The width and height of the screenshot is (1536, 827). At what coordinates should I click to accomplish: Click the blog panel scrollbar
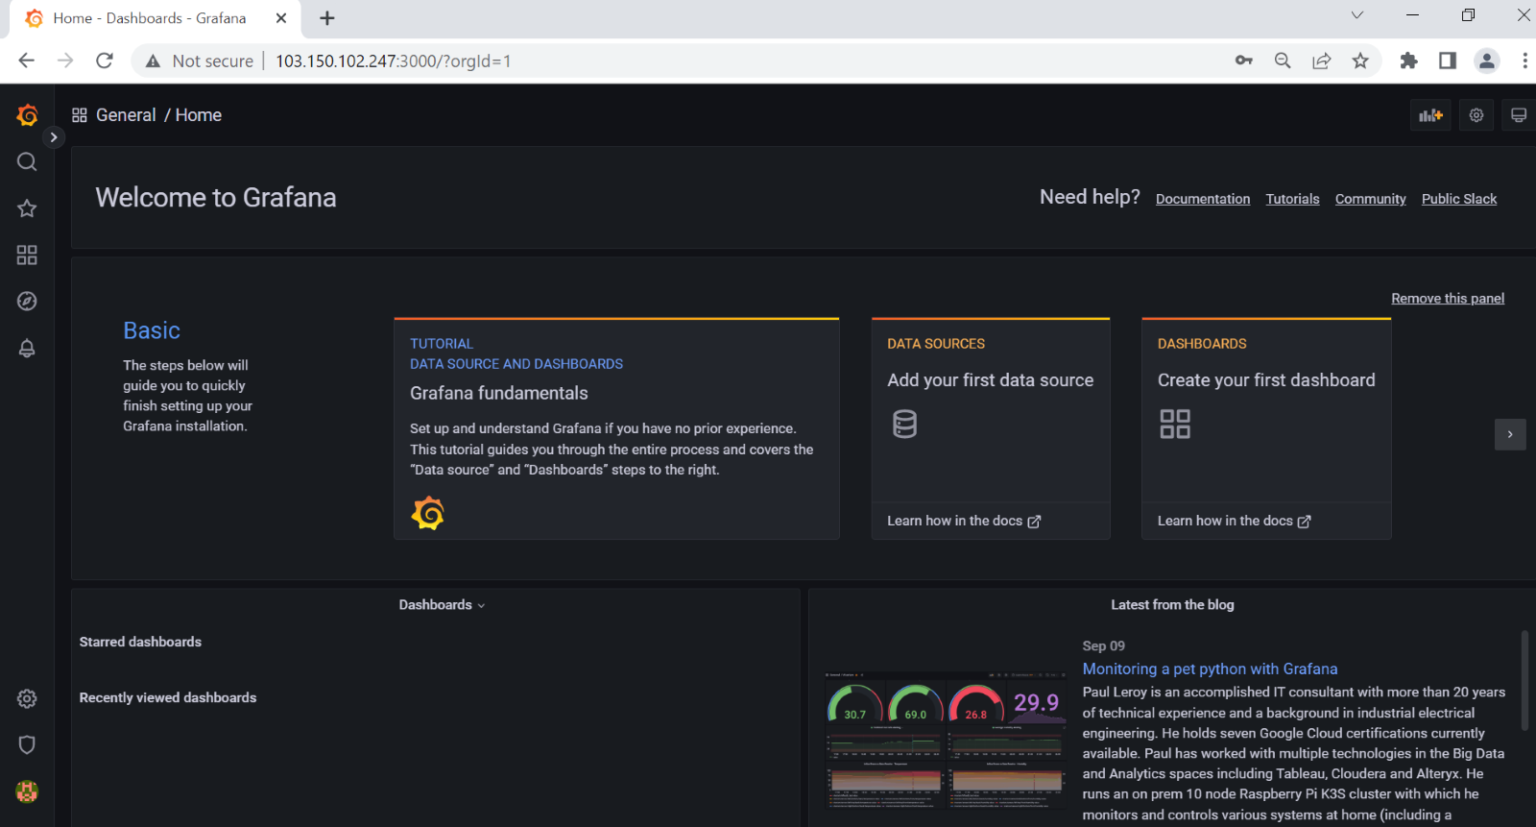click(1524, 680)
